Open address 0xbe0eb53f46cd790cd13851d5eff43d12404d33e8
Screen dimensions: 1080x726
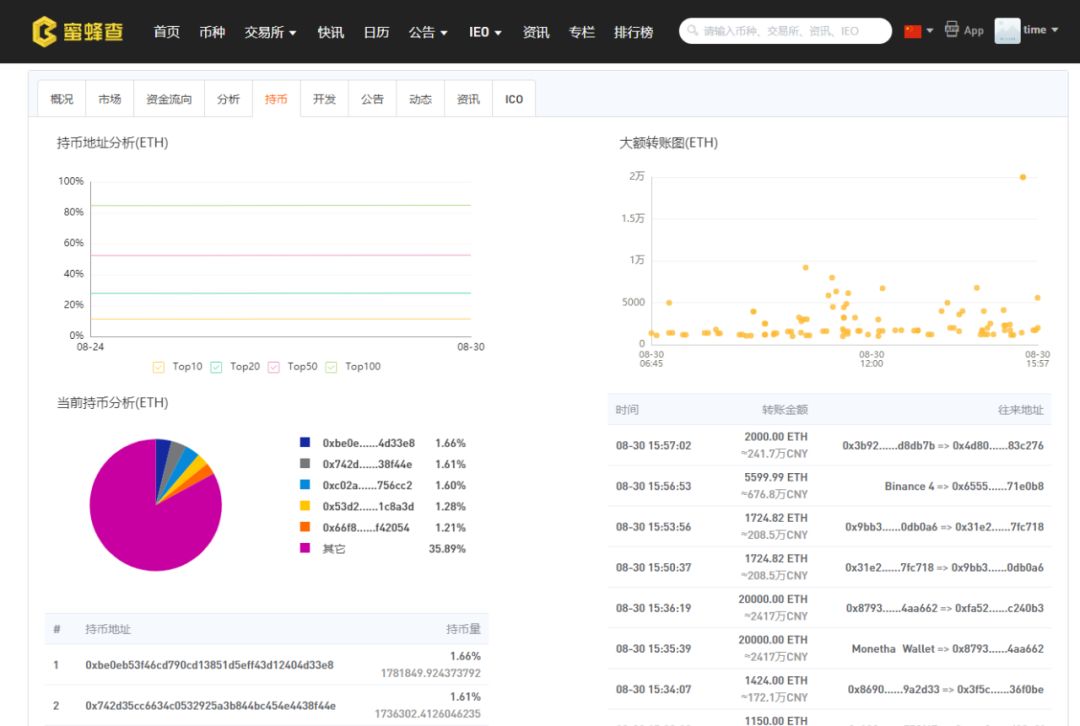209,665
